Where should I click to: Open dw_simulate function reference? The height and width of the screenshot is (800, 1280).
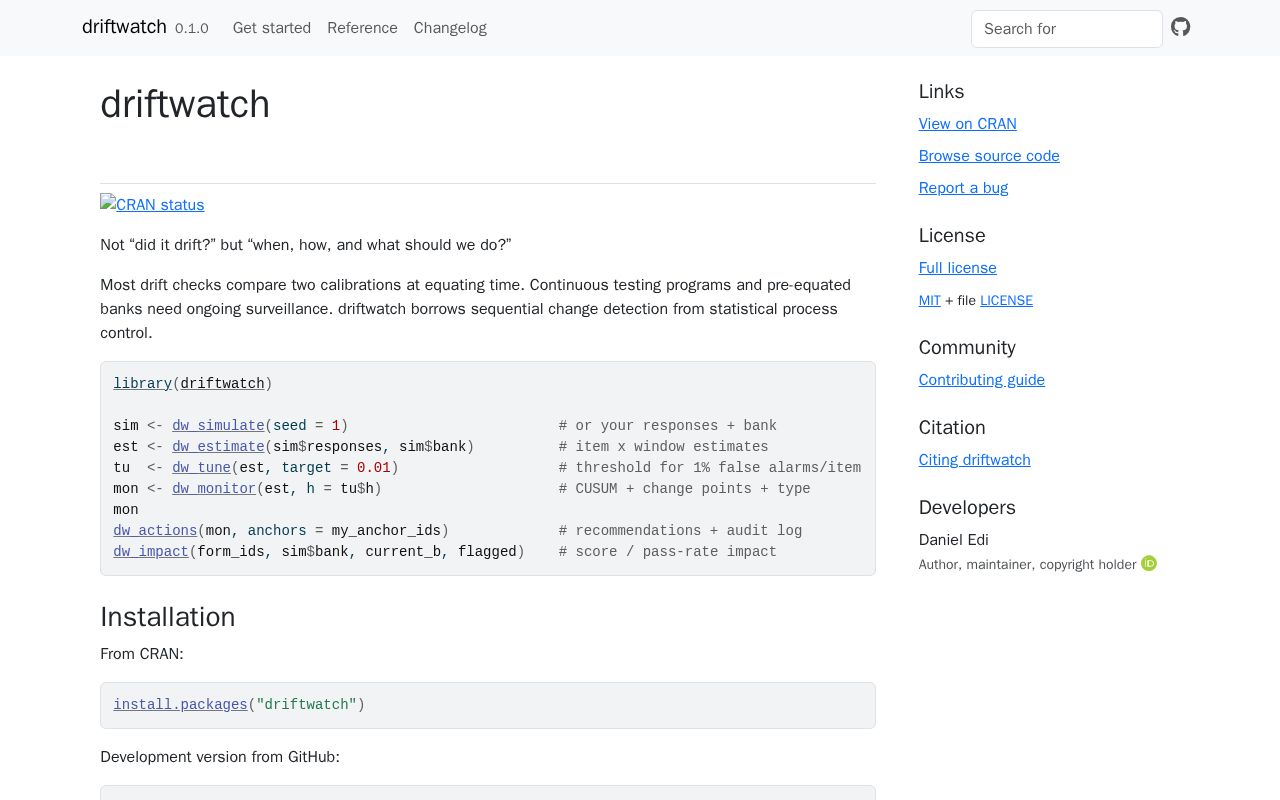218,426
